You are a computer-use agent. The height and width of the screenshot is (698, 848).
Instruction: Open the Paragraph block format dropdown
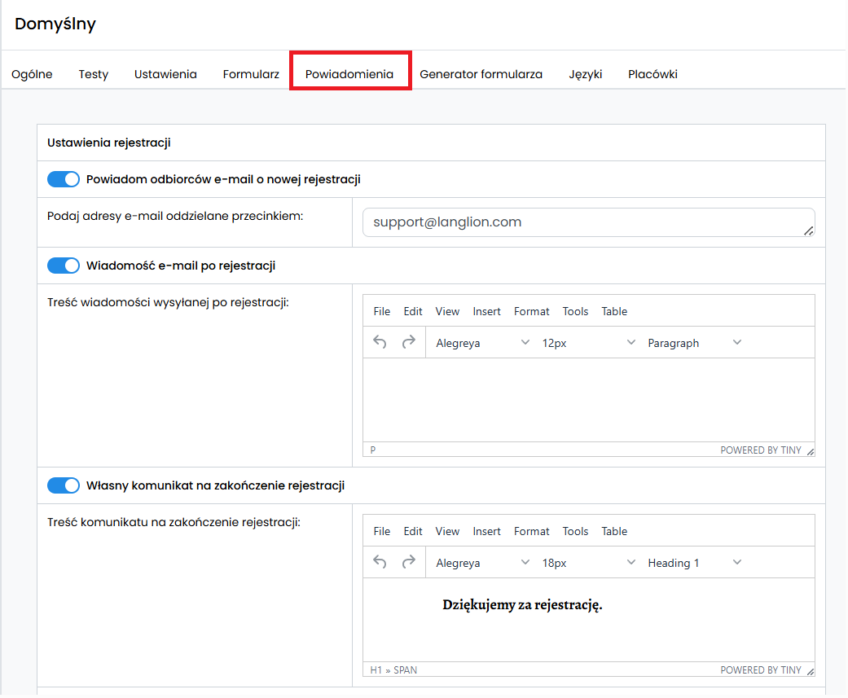(694, 343)
